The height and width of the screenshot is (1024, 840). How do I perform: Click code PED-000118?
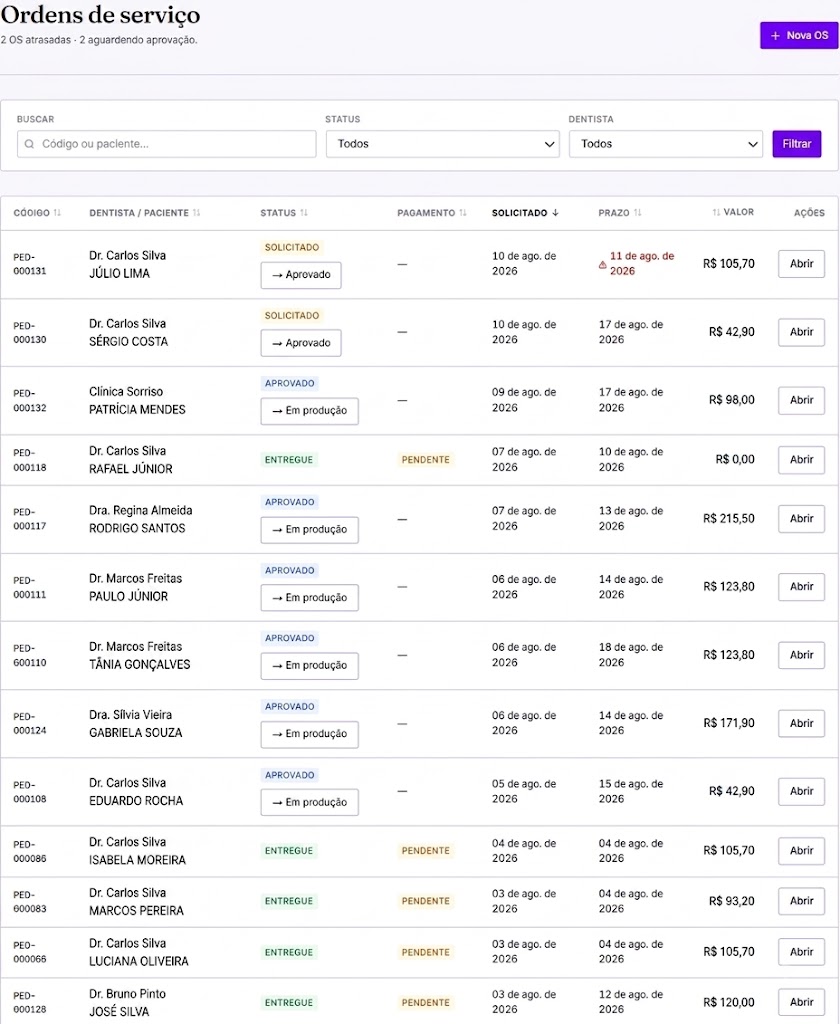pyautogui.click(x=30, y=460)
